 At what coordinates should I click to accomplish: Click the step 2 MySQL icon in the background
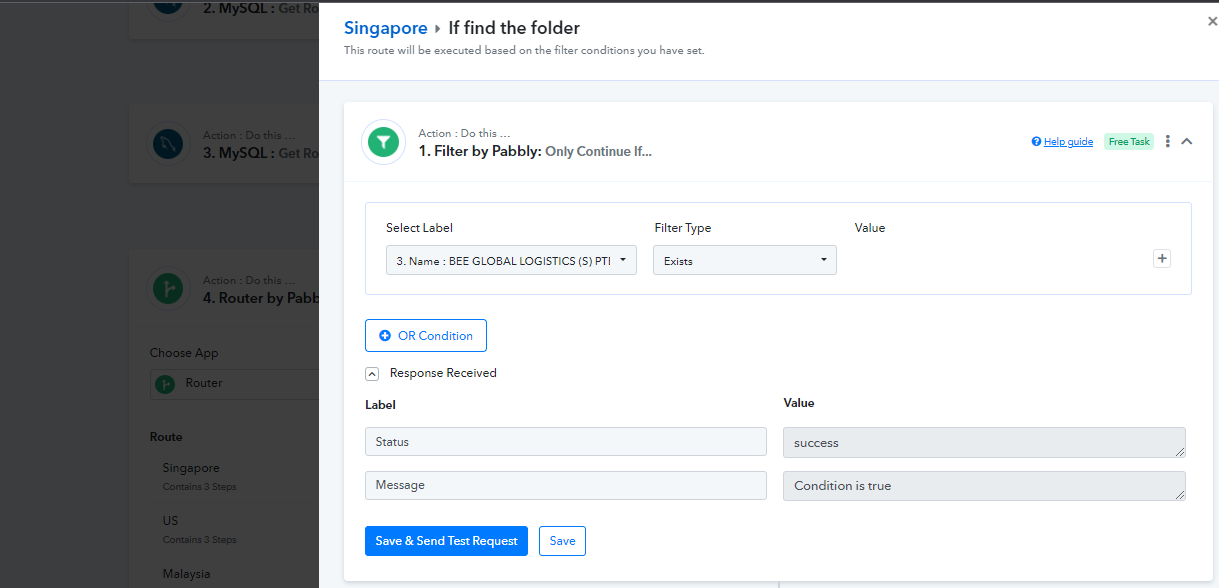(x=166, y=6)
